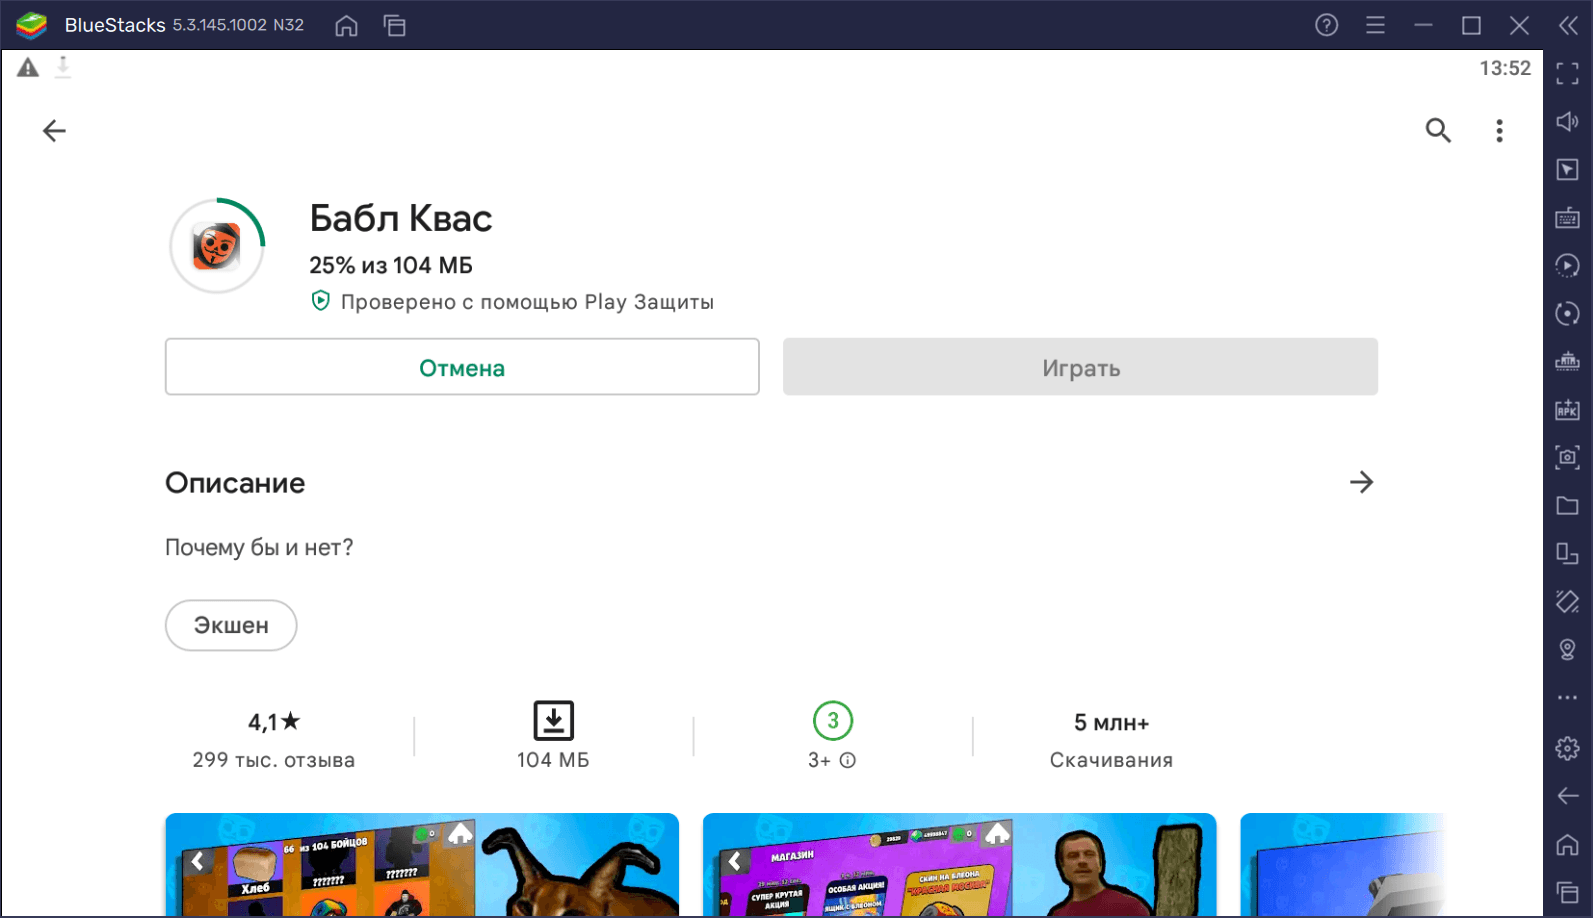1593x918 pixels.
Task: Click the back arrow in Play Store
Action: (54, 131)
